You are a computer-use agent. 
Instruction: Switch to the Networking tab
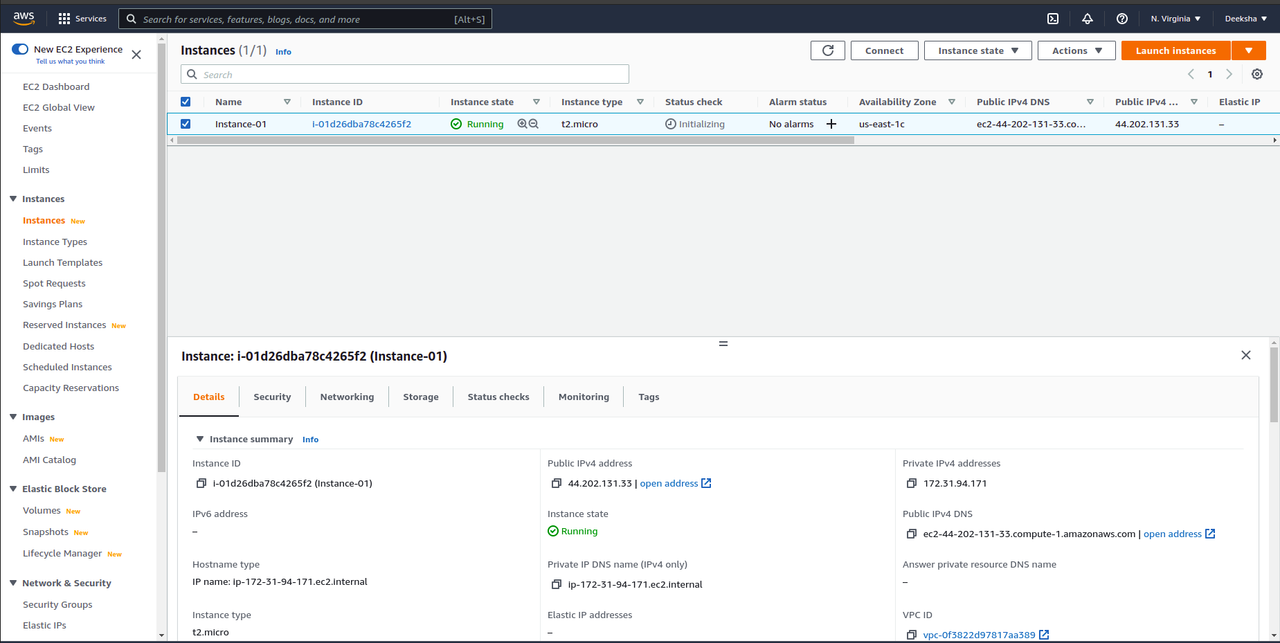pos(347,397)
